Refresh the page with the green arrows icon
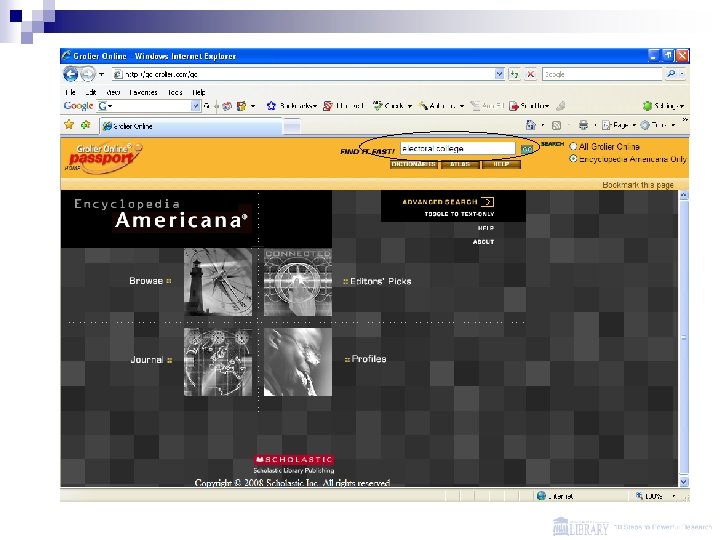This screenshot has width=720, height=540. 515,74
